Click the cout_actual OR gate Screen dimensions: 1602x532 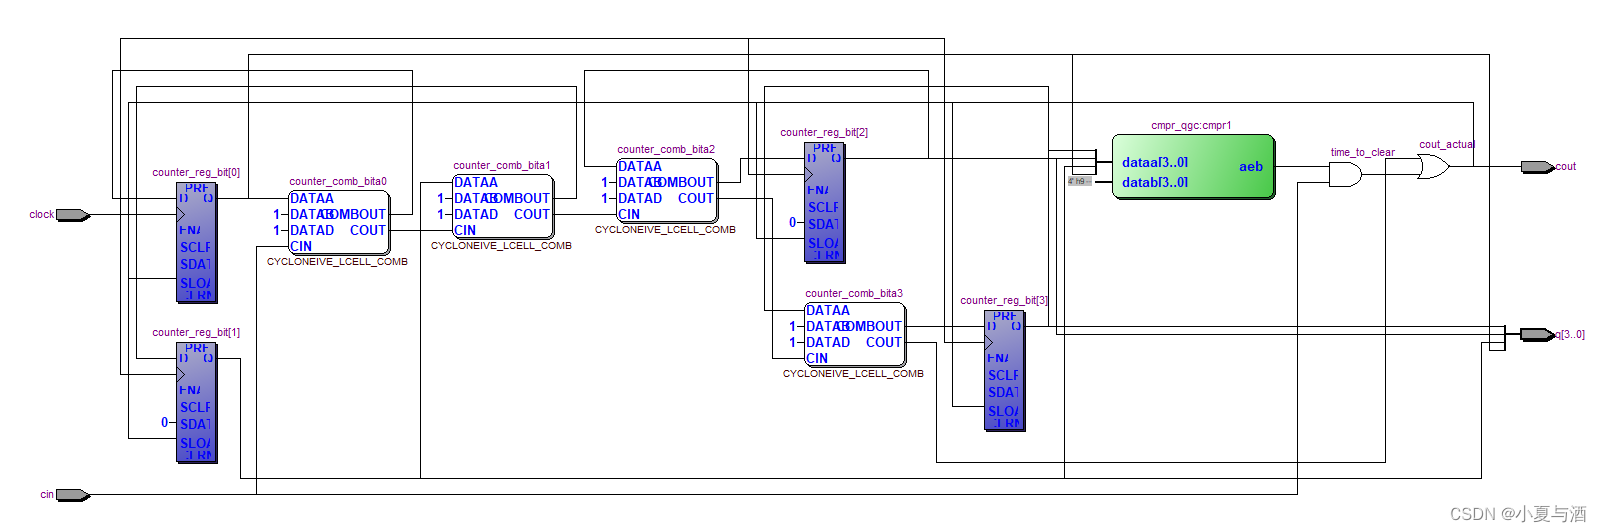[1433, 167]
